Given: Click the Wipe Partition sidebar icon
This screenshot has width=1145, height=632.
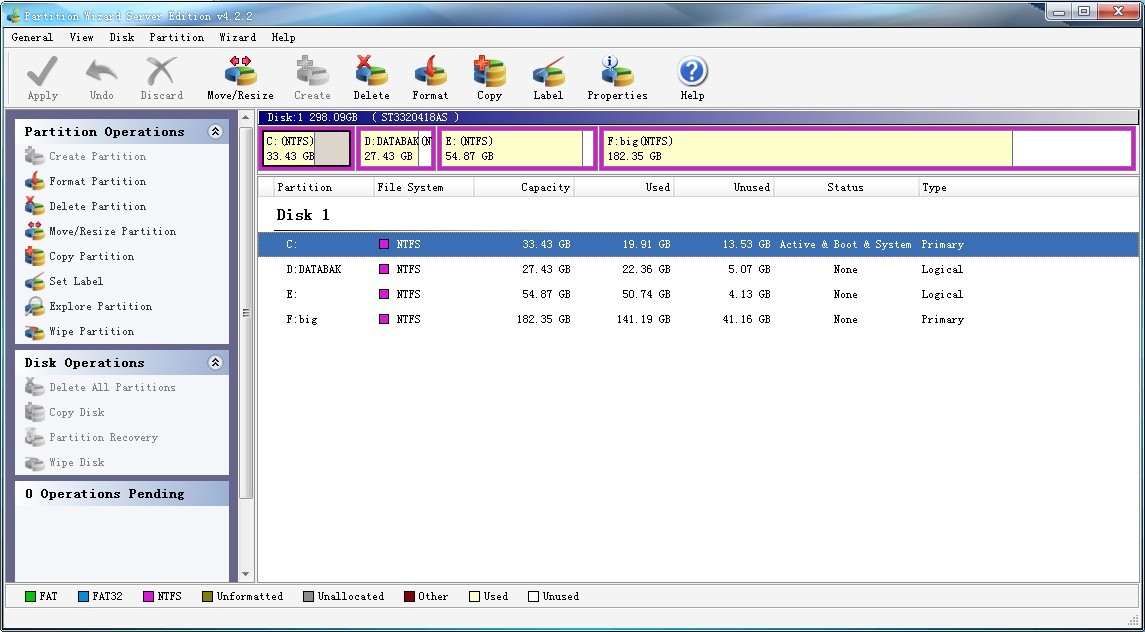Looking at the screenshot, I should 34,331.
